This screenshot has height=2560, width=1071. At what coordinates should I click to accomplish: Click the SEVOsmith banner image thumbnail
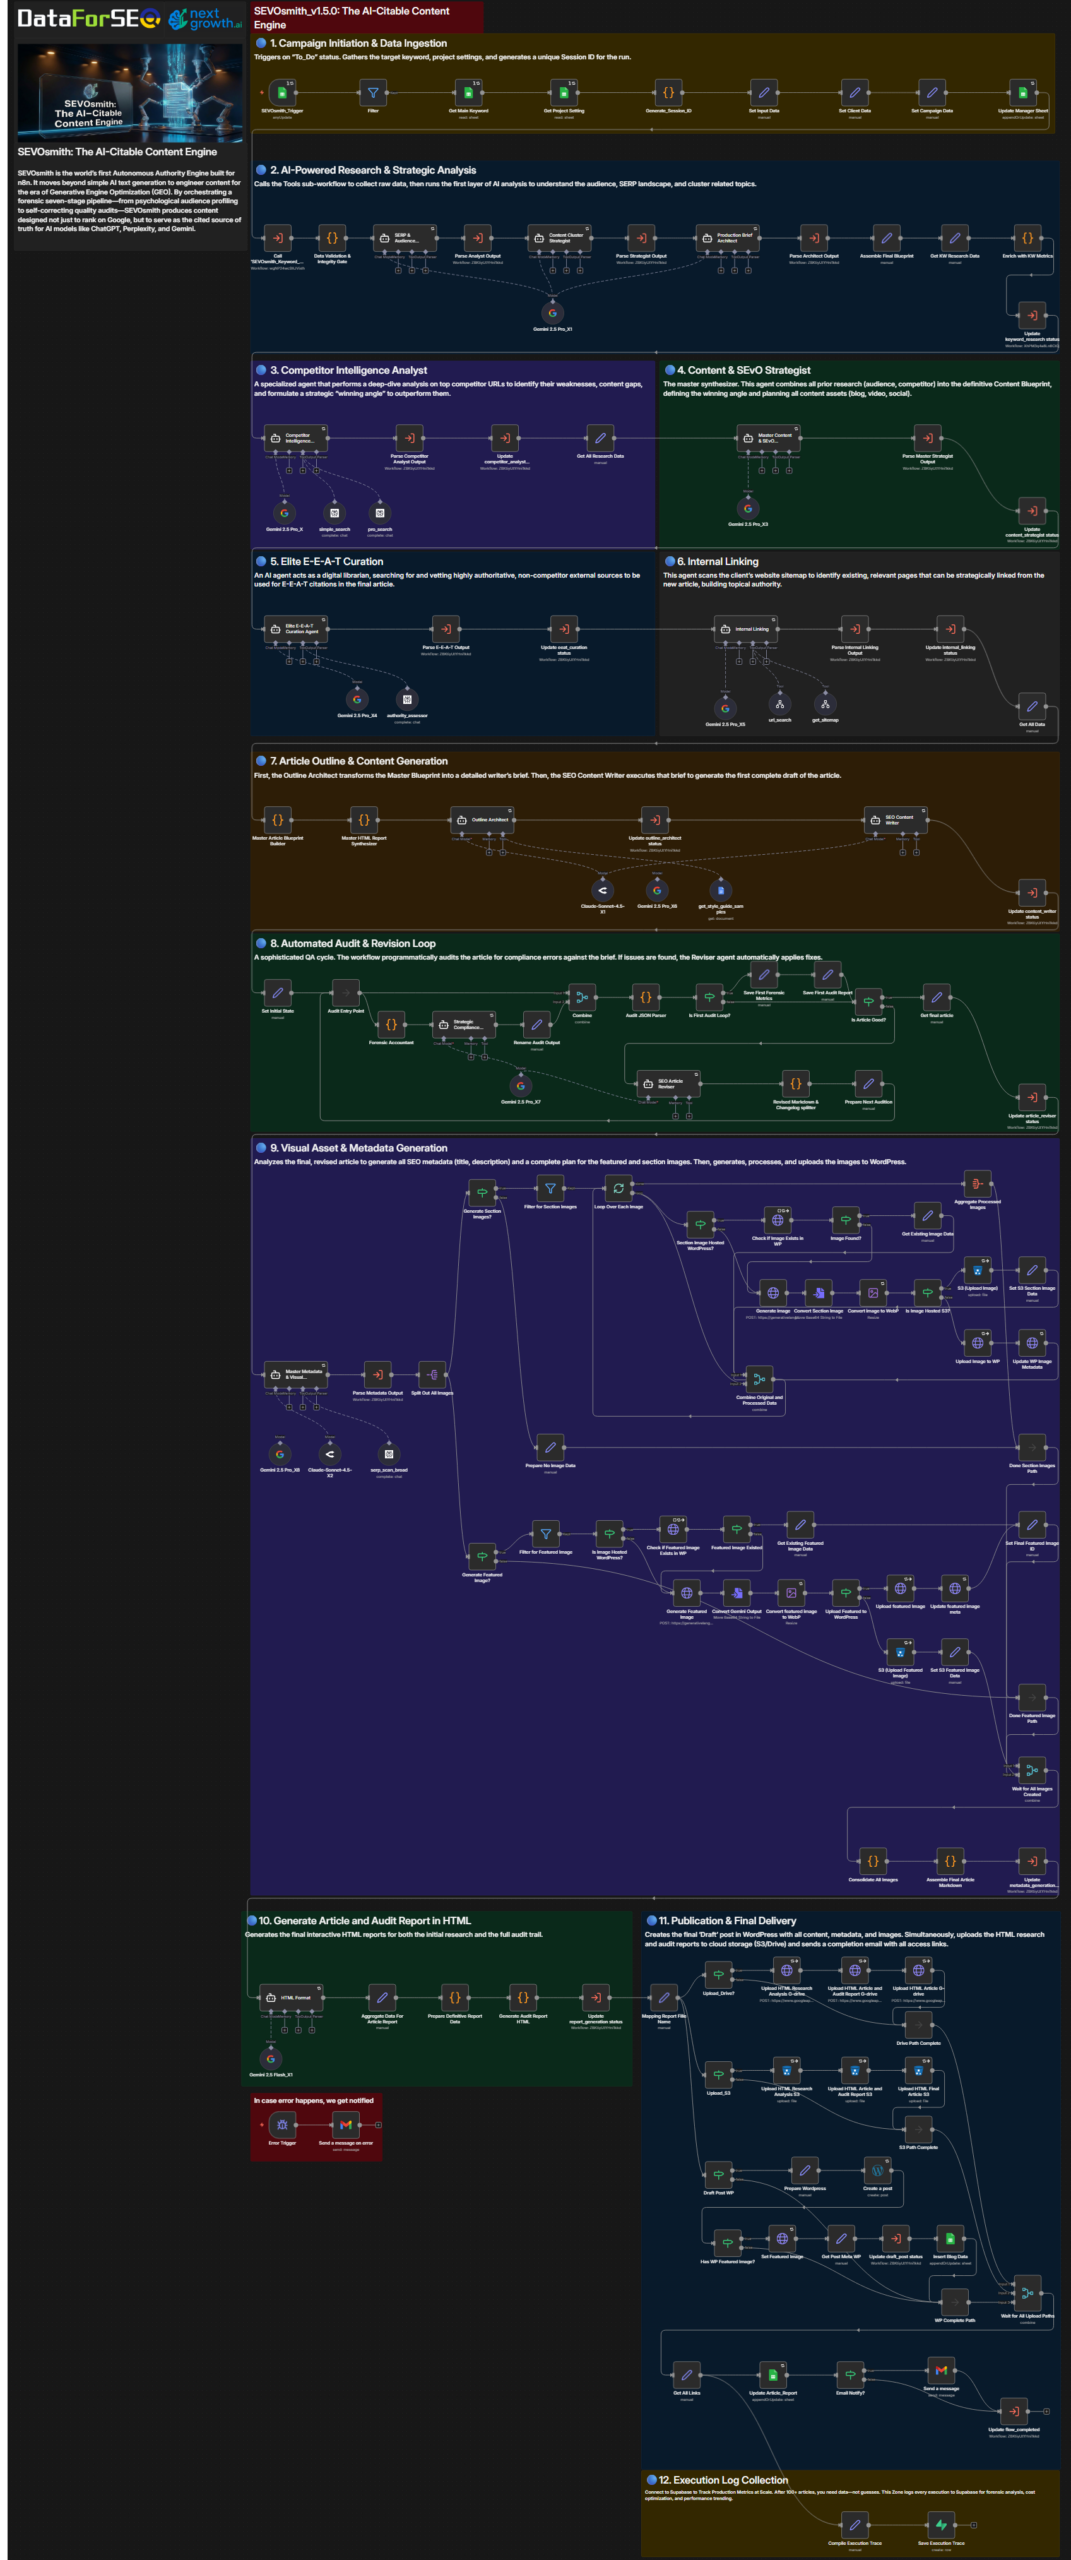[130, 93]
